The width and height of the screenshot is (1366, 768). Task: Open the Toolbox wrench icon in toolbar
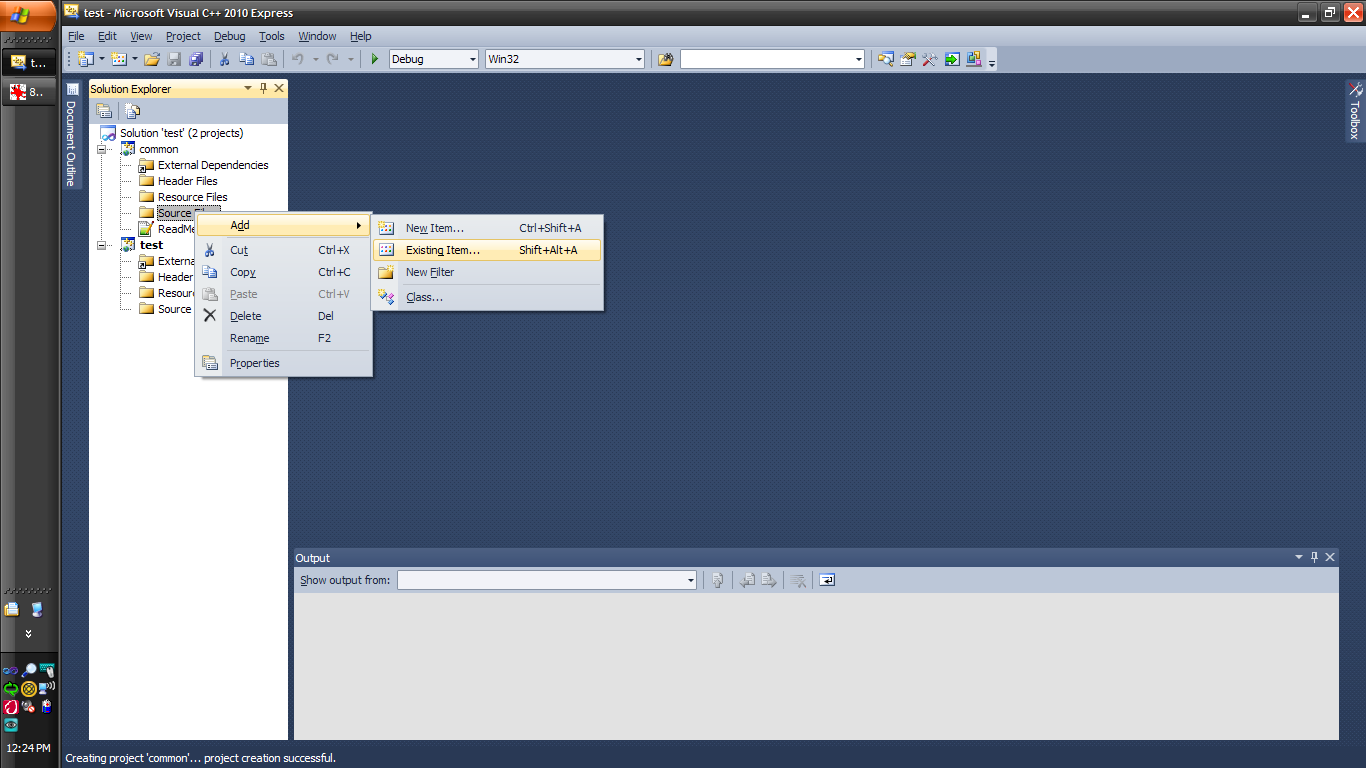tap(930, 59)
